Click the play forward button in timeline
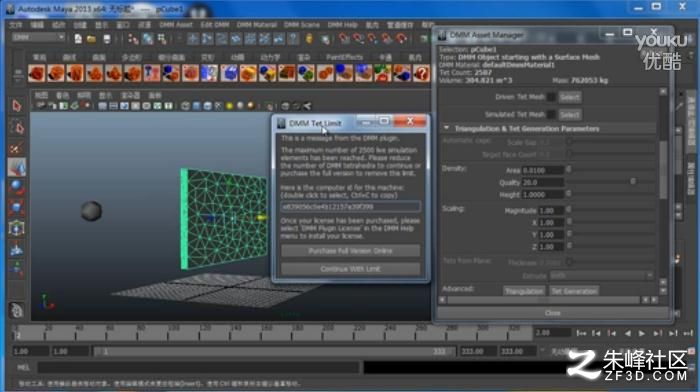This screenshot has width=700, height=392. click(x=642, y=333)
